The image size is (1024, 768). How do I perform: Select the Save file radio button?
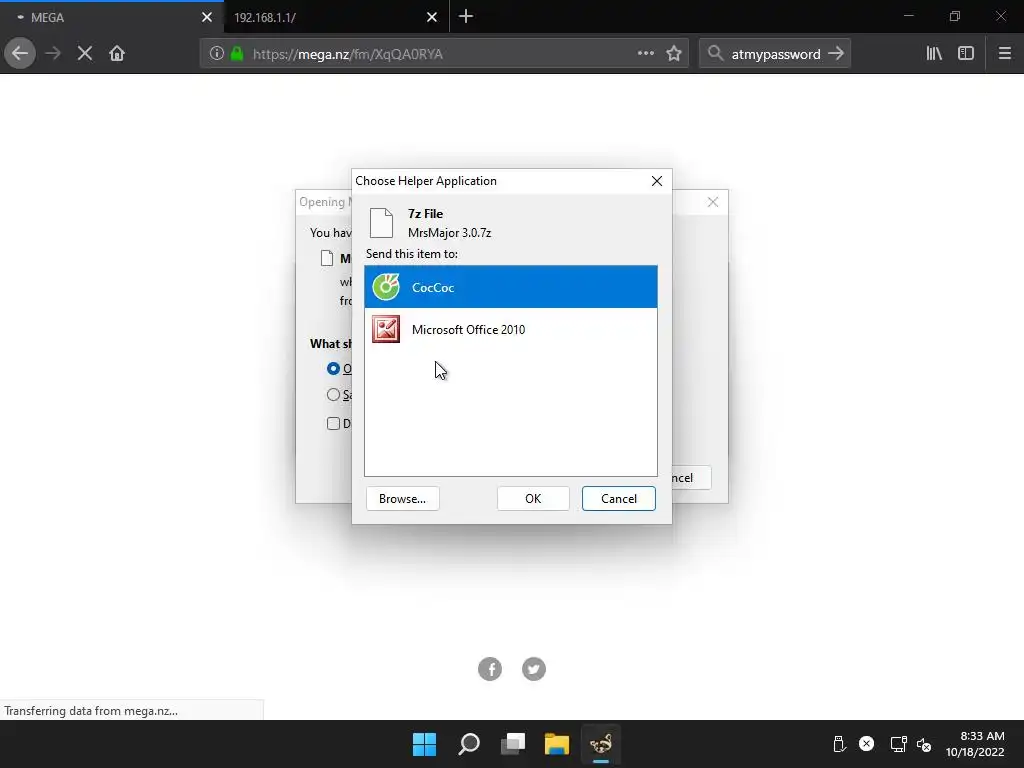[x=333, y=395]
